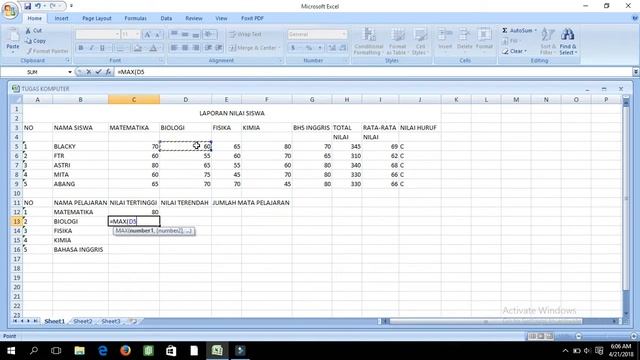The image size is (640, 360).
Task: Click the Sort & Filter button
Action: 547,41
